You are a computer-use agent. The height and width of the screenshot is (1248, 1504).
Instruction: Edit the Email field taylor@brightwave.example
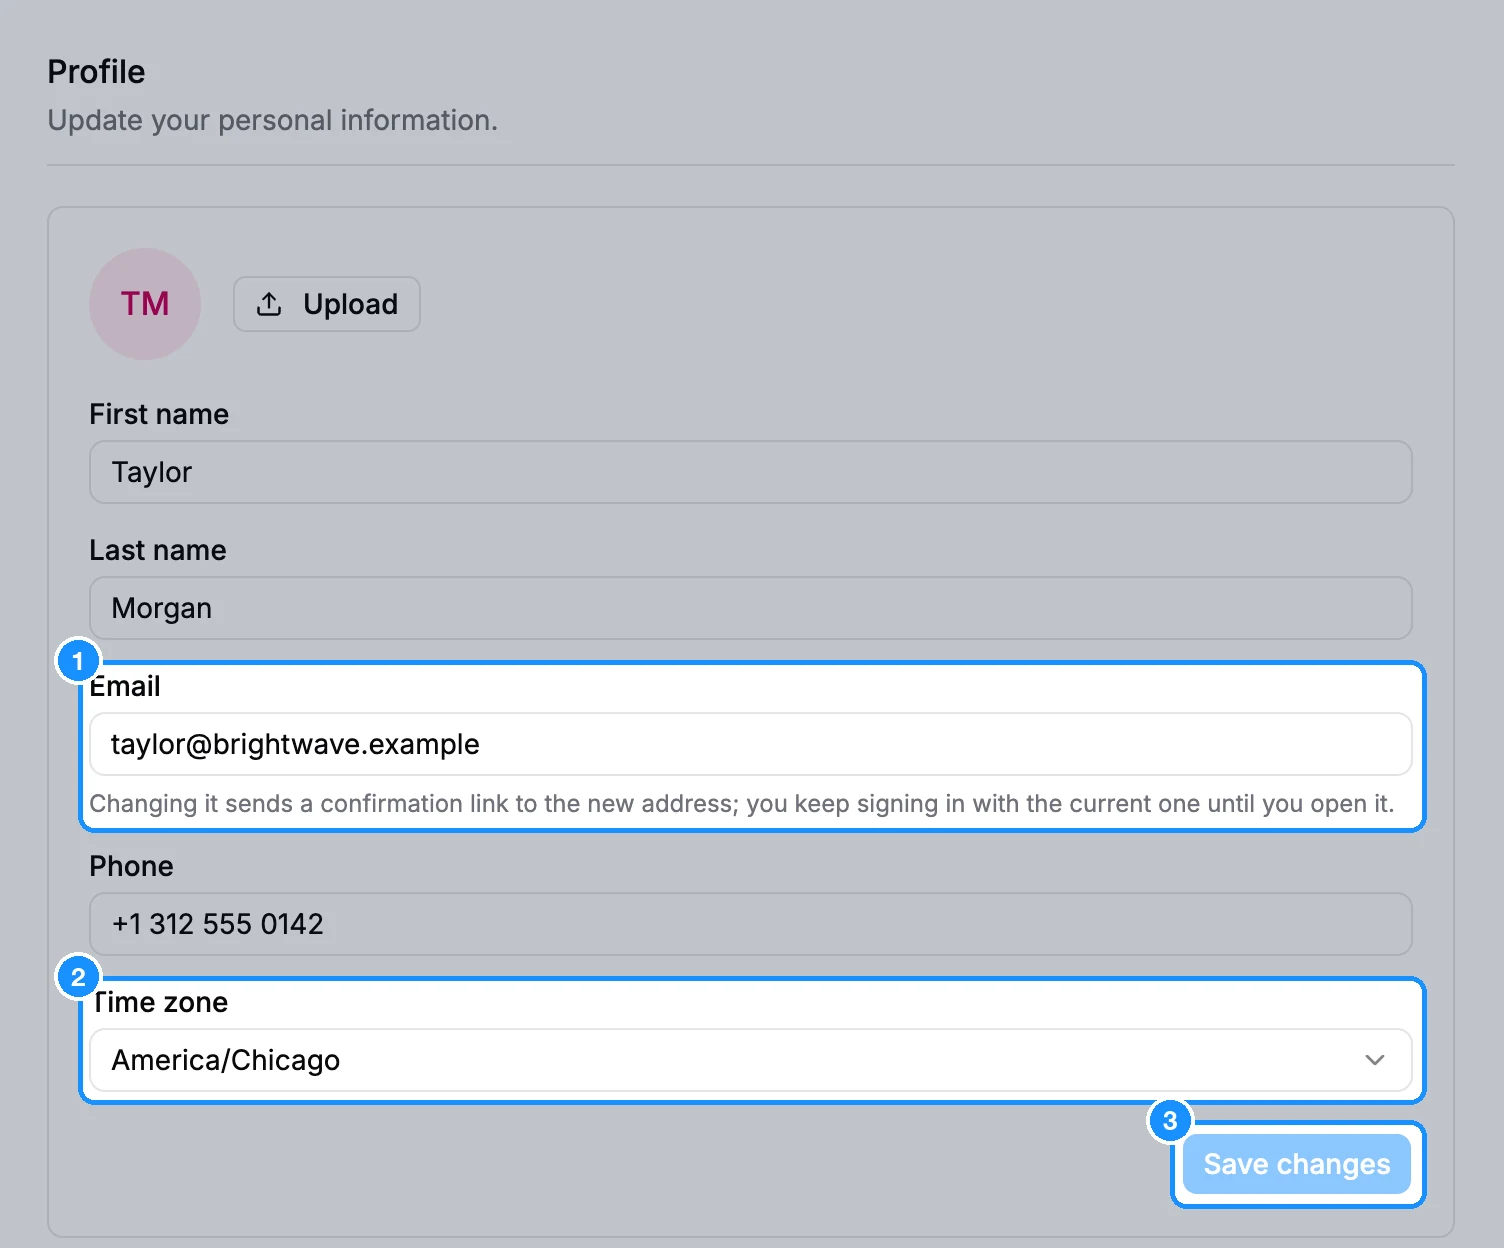[751, 744]
